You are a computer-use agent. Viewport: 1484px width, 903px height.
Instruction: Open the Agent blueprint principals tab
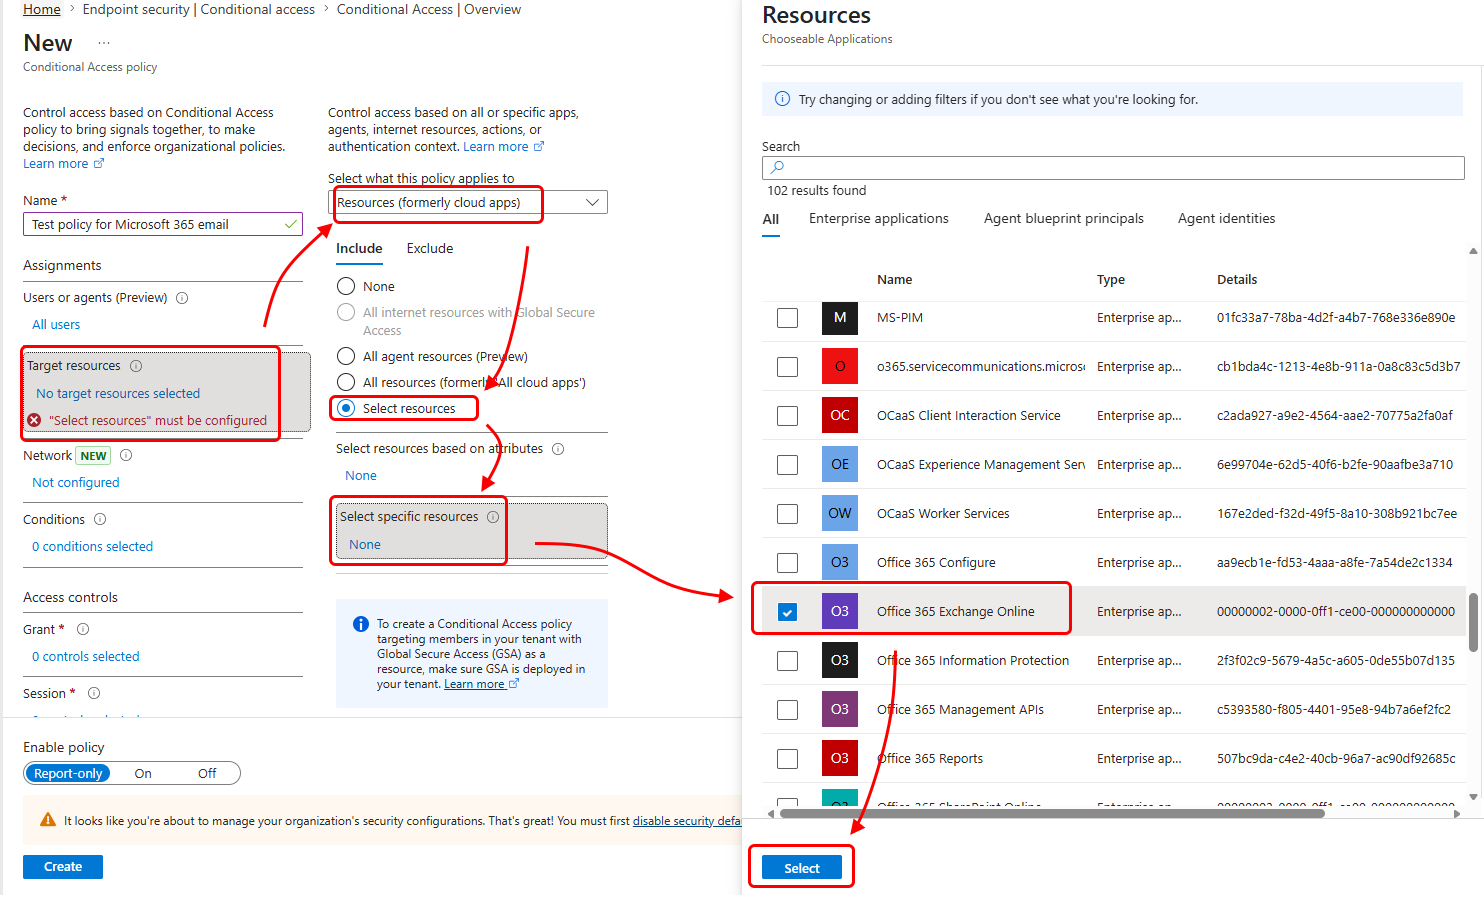1064,218
